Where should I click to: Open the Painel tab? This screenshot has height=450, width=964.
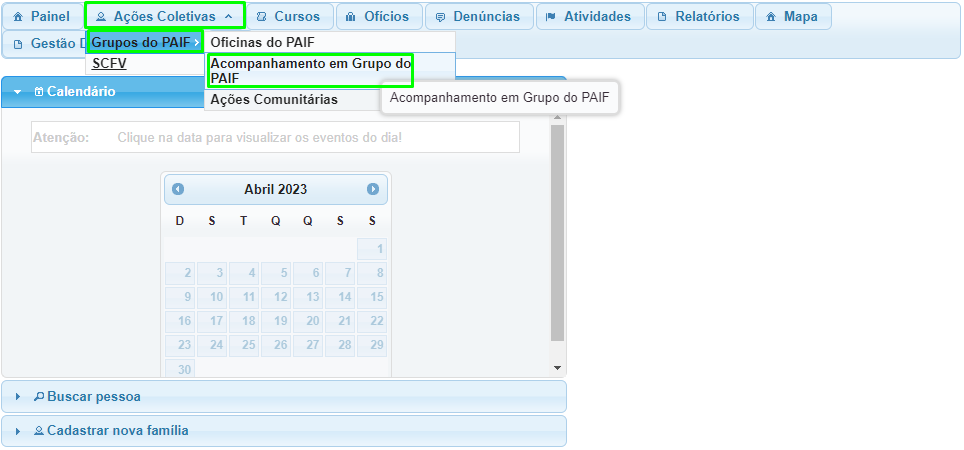pos(42,17)
